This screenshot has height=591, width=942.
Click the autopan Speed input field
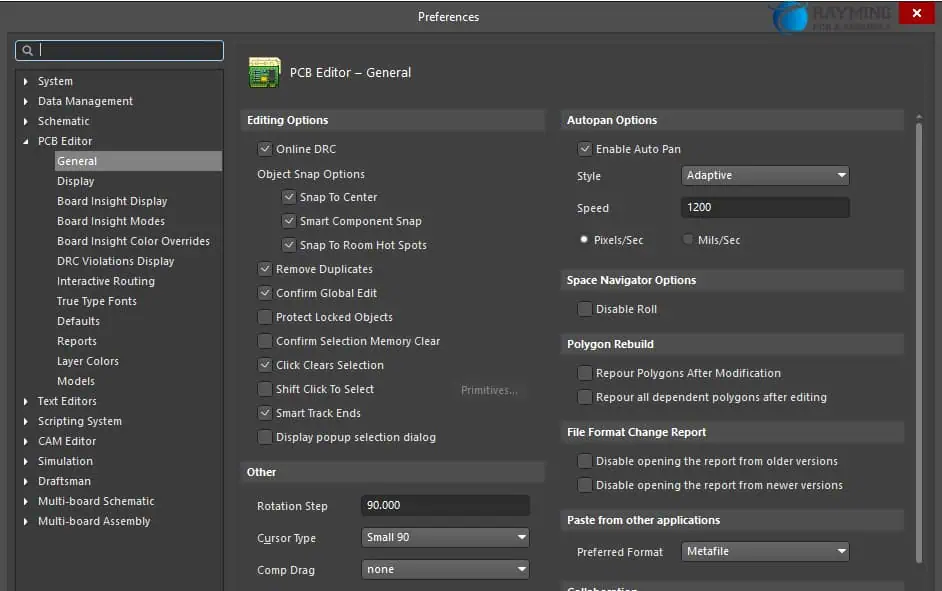click(765, 208)
